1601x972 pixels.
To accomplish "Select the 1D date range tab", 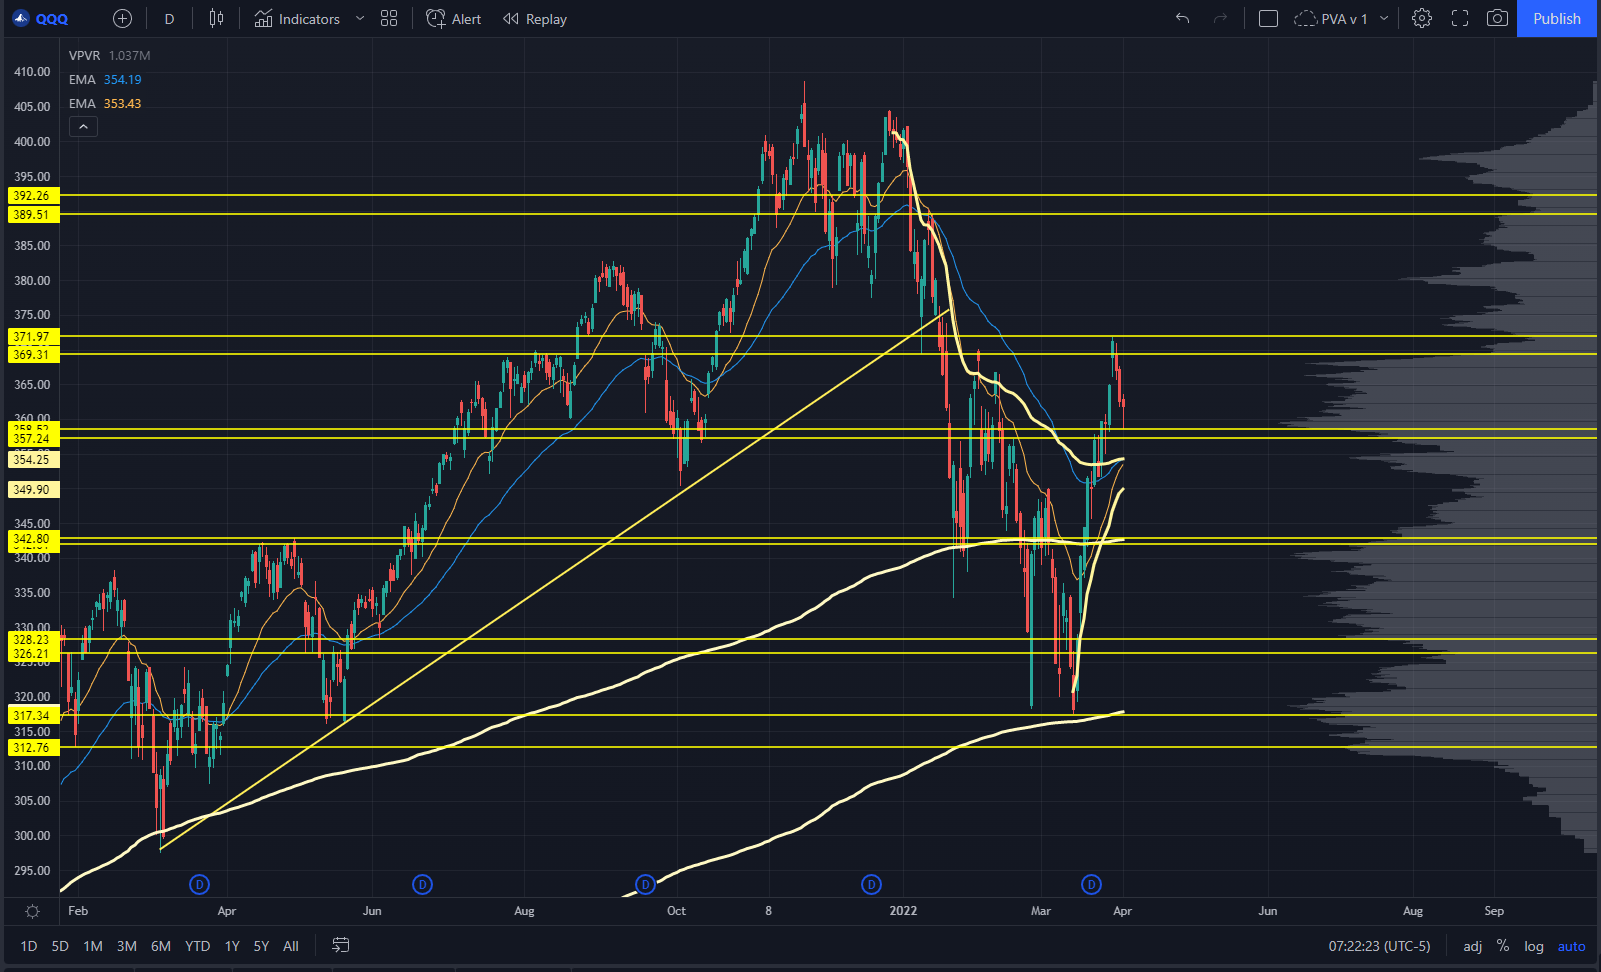I will click(29, 946).
